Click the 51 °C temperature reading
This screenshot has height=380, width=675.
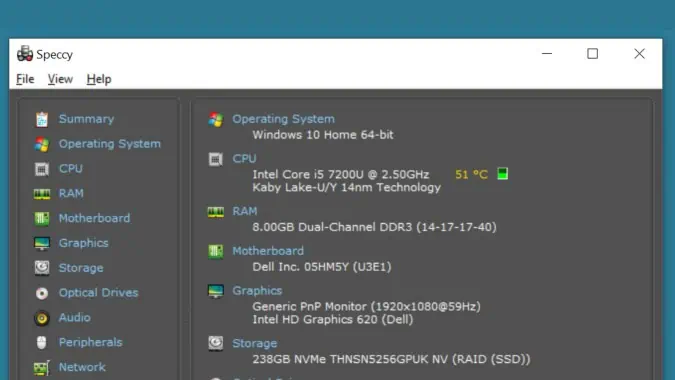pyautogui.click(x=471, y=174)
